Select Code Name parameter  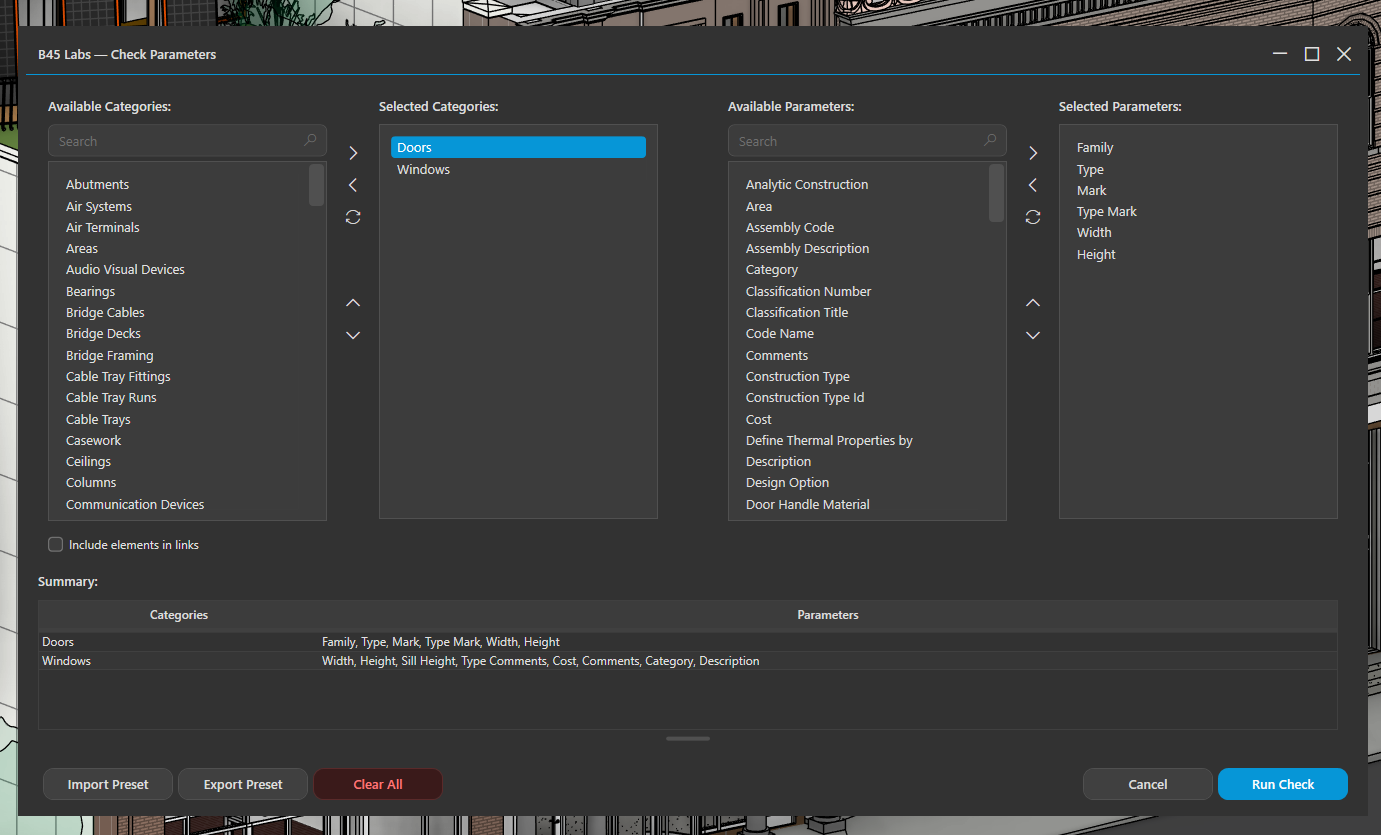780,333
